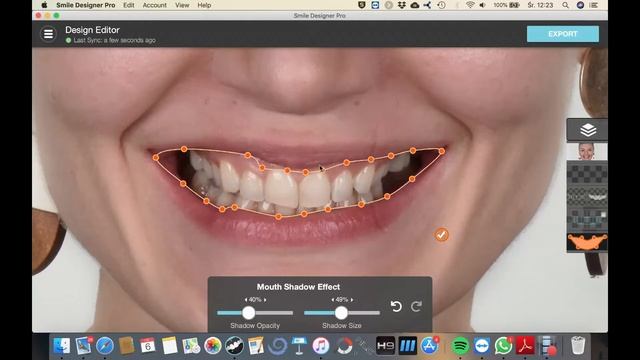Screen dimensions: 640x360
Task: Open Mail app in the dock
Action: [x=83, y=346]
